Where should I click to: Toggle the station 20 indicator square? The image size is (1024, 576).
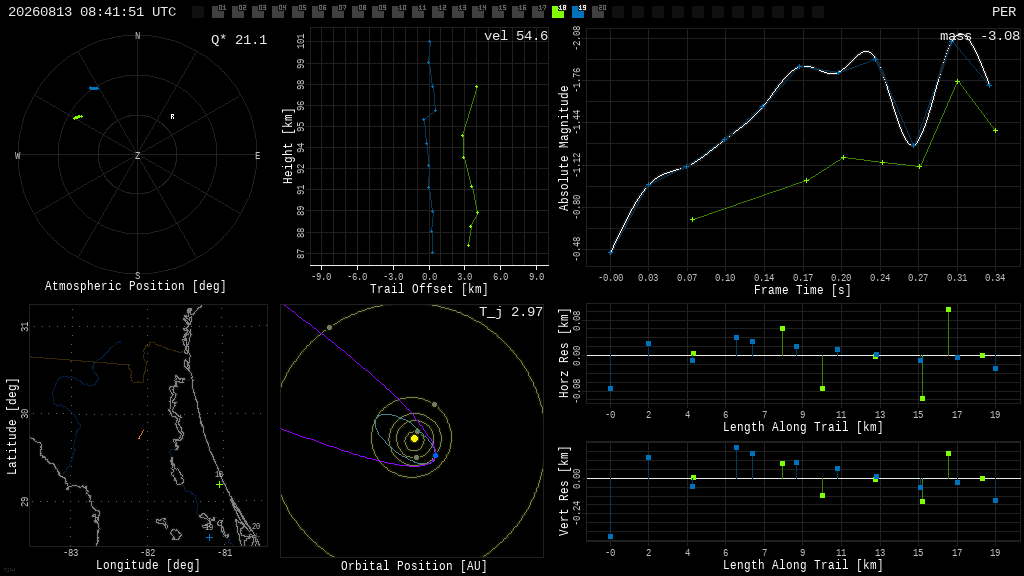(x=598, y=12)
